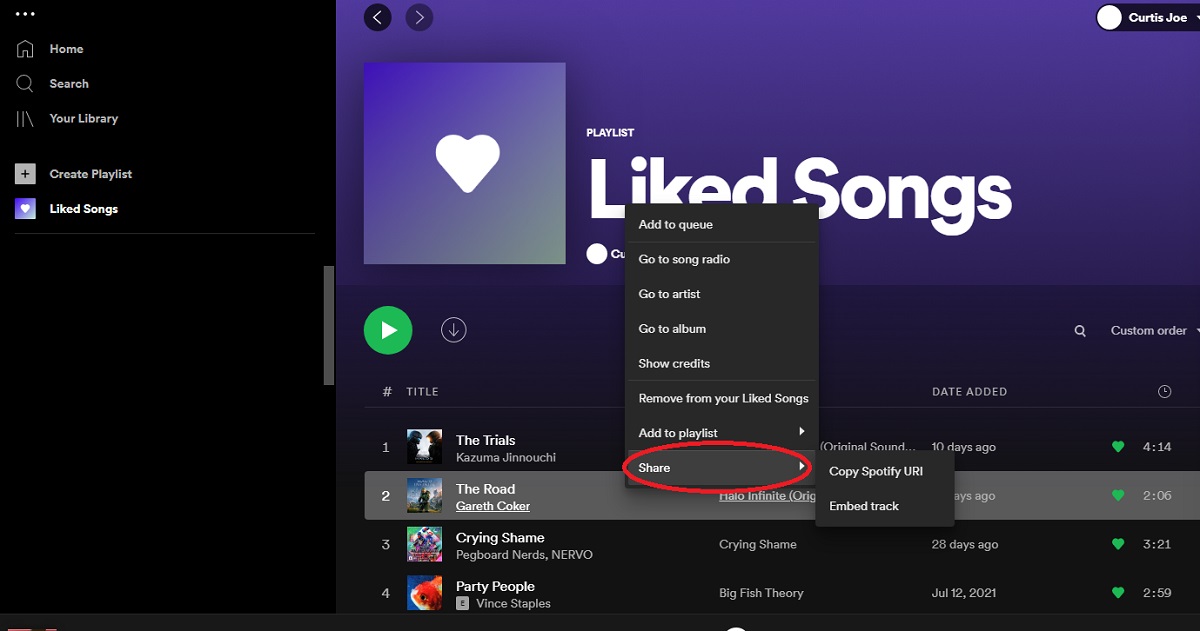
Task: Click the Liked Songs heart icon in sidebar
Action: pos(25,209)
